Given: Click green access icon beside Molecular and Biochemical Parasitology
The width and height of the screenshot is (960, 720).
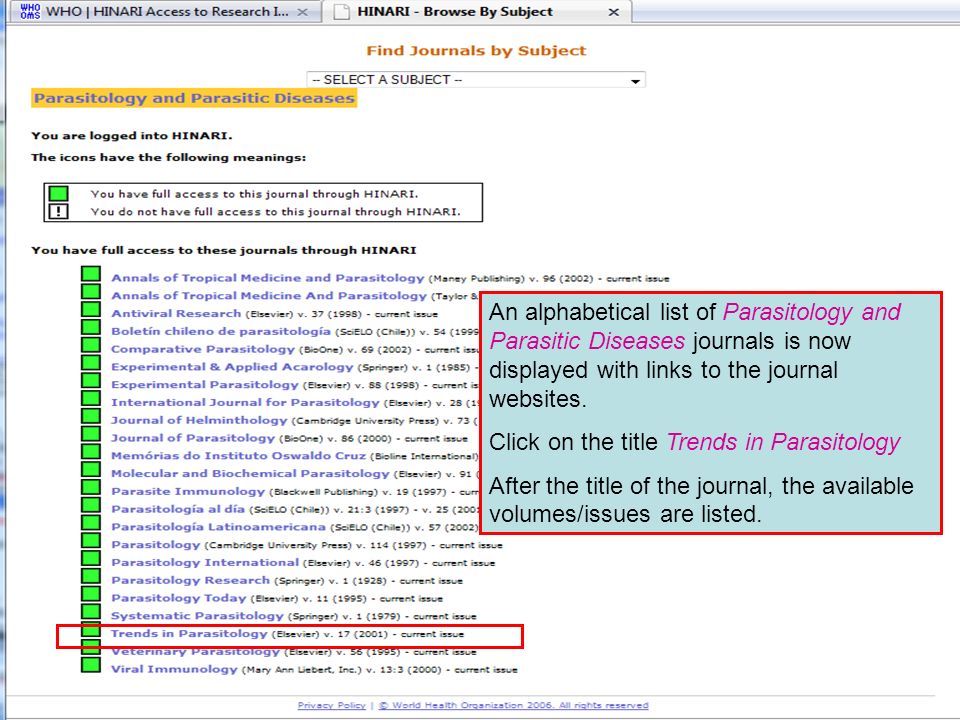Looking at the screenshot, I should pos(91,469).
